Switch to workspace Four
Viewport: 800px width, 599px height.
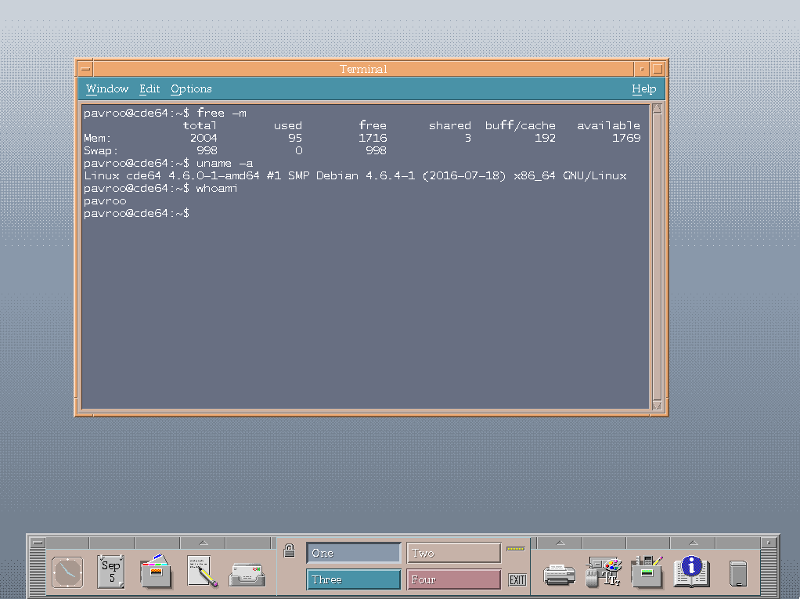(x=452, y=579)
